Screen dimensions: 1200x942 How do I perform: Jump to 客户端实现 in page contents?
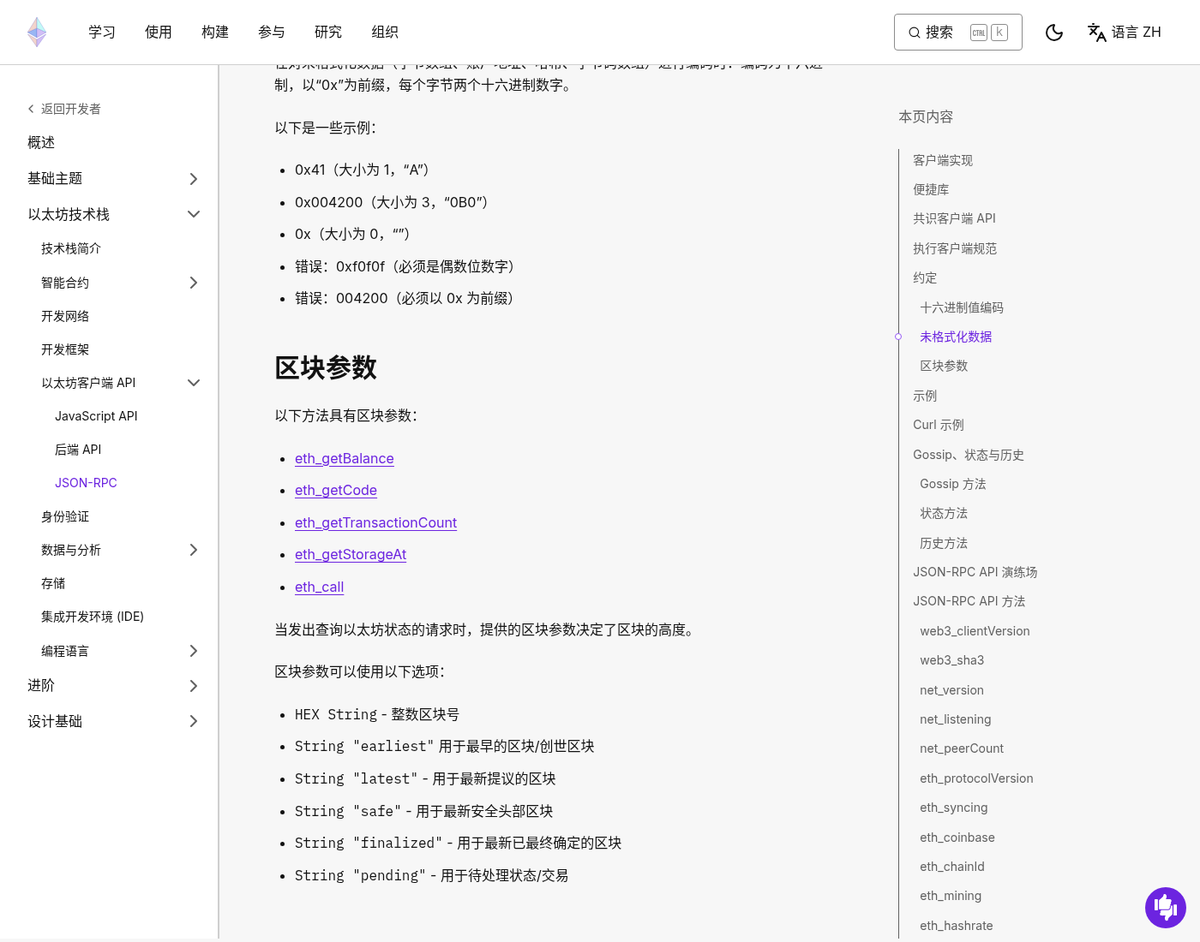[x=943, y=160]
